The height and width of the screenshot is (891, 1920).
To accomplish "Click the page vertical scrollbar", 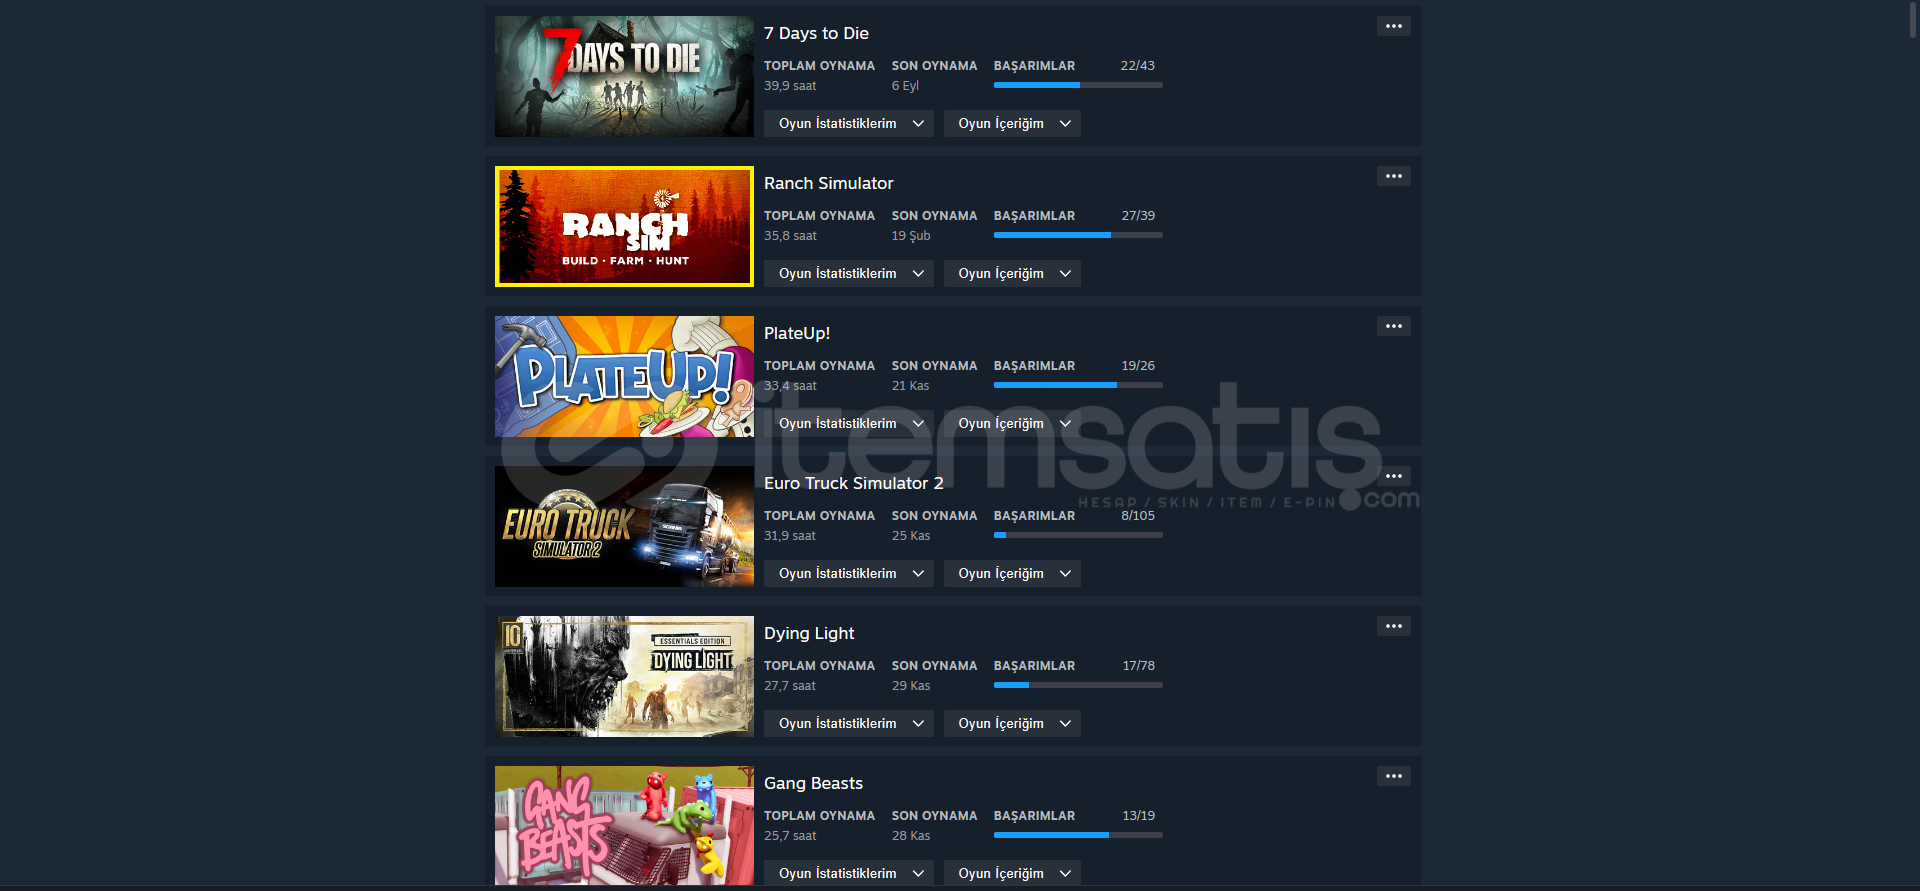I will click(1913, 445).
